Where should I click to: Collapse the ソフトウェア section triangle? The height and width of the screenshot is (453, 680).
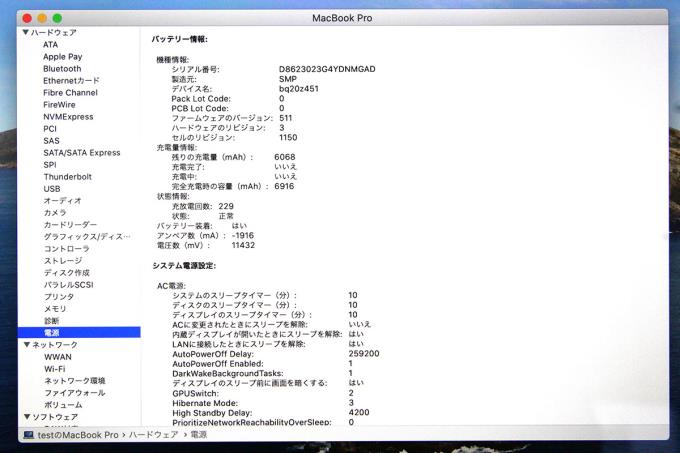pos(27,417)
